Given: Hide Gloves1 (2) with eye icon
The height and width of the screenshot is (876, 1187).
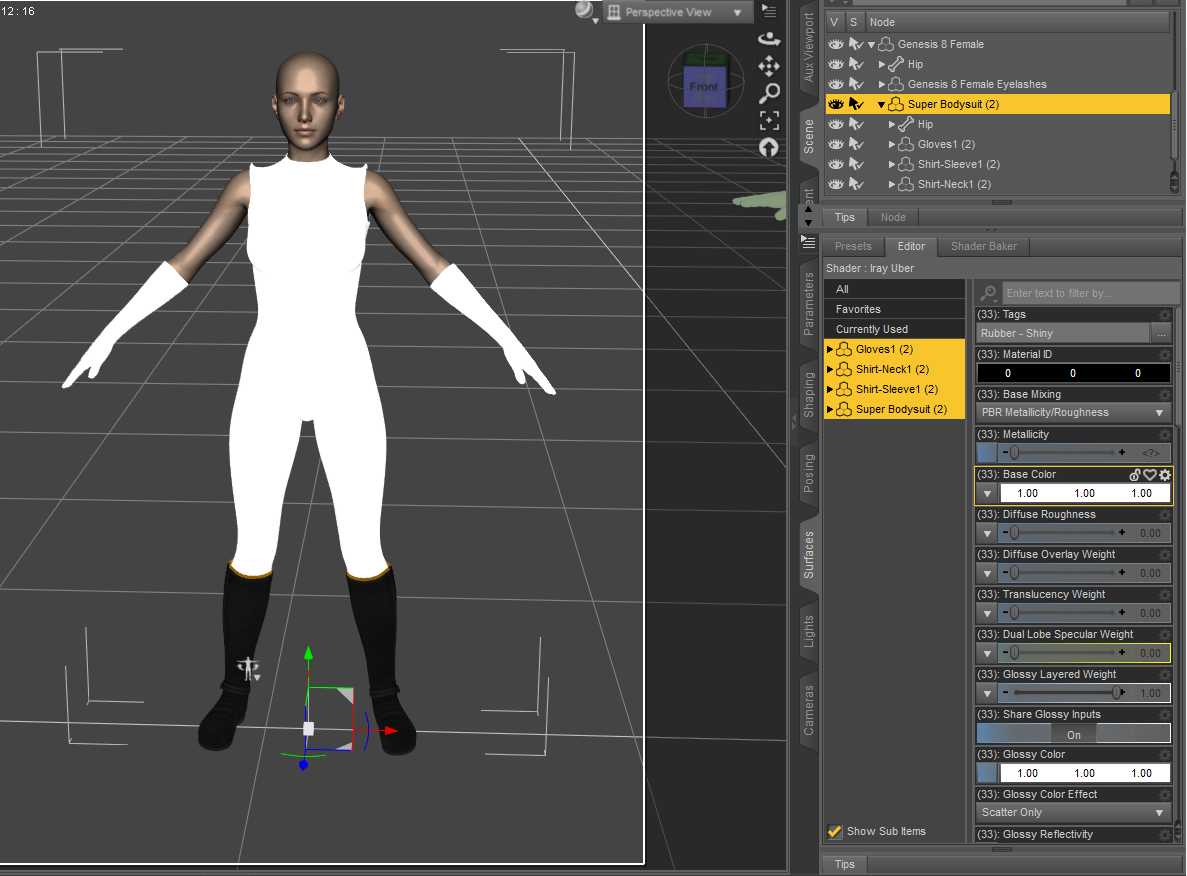Looking at the screenshot, I should [x=836, y=144].
